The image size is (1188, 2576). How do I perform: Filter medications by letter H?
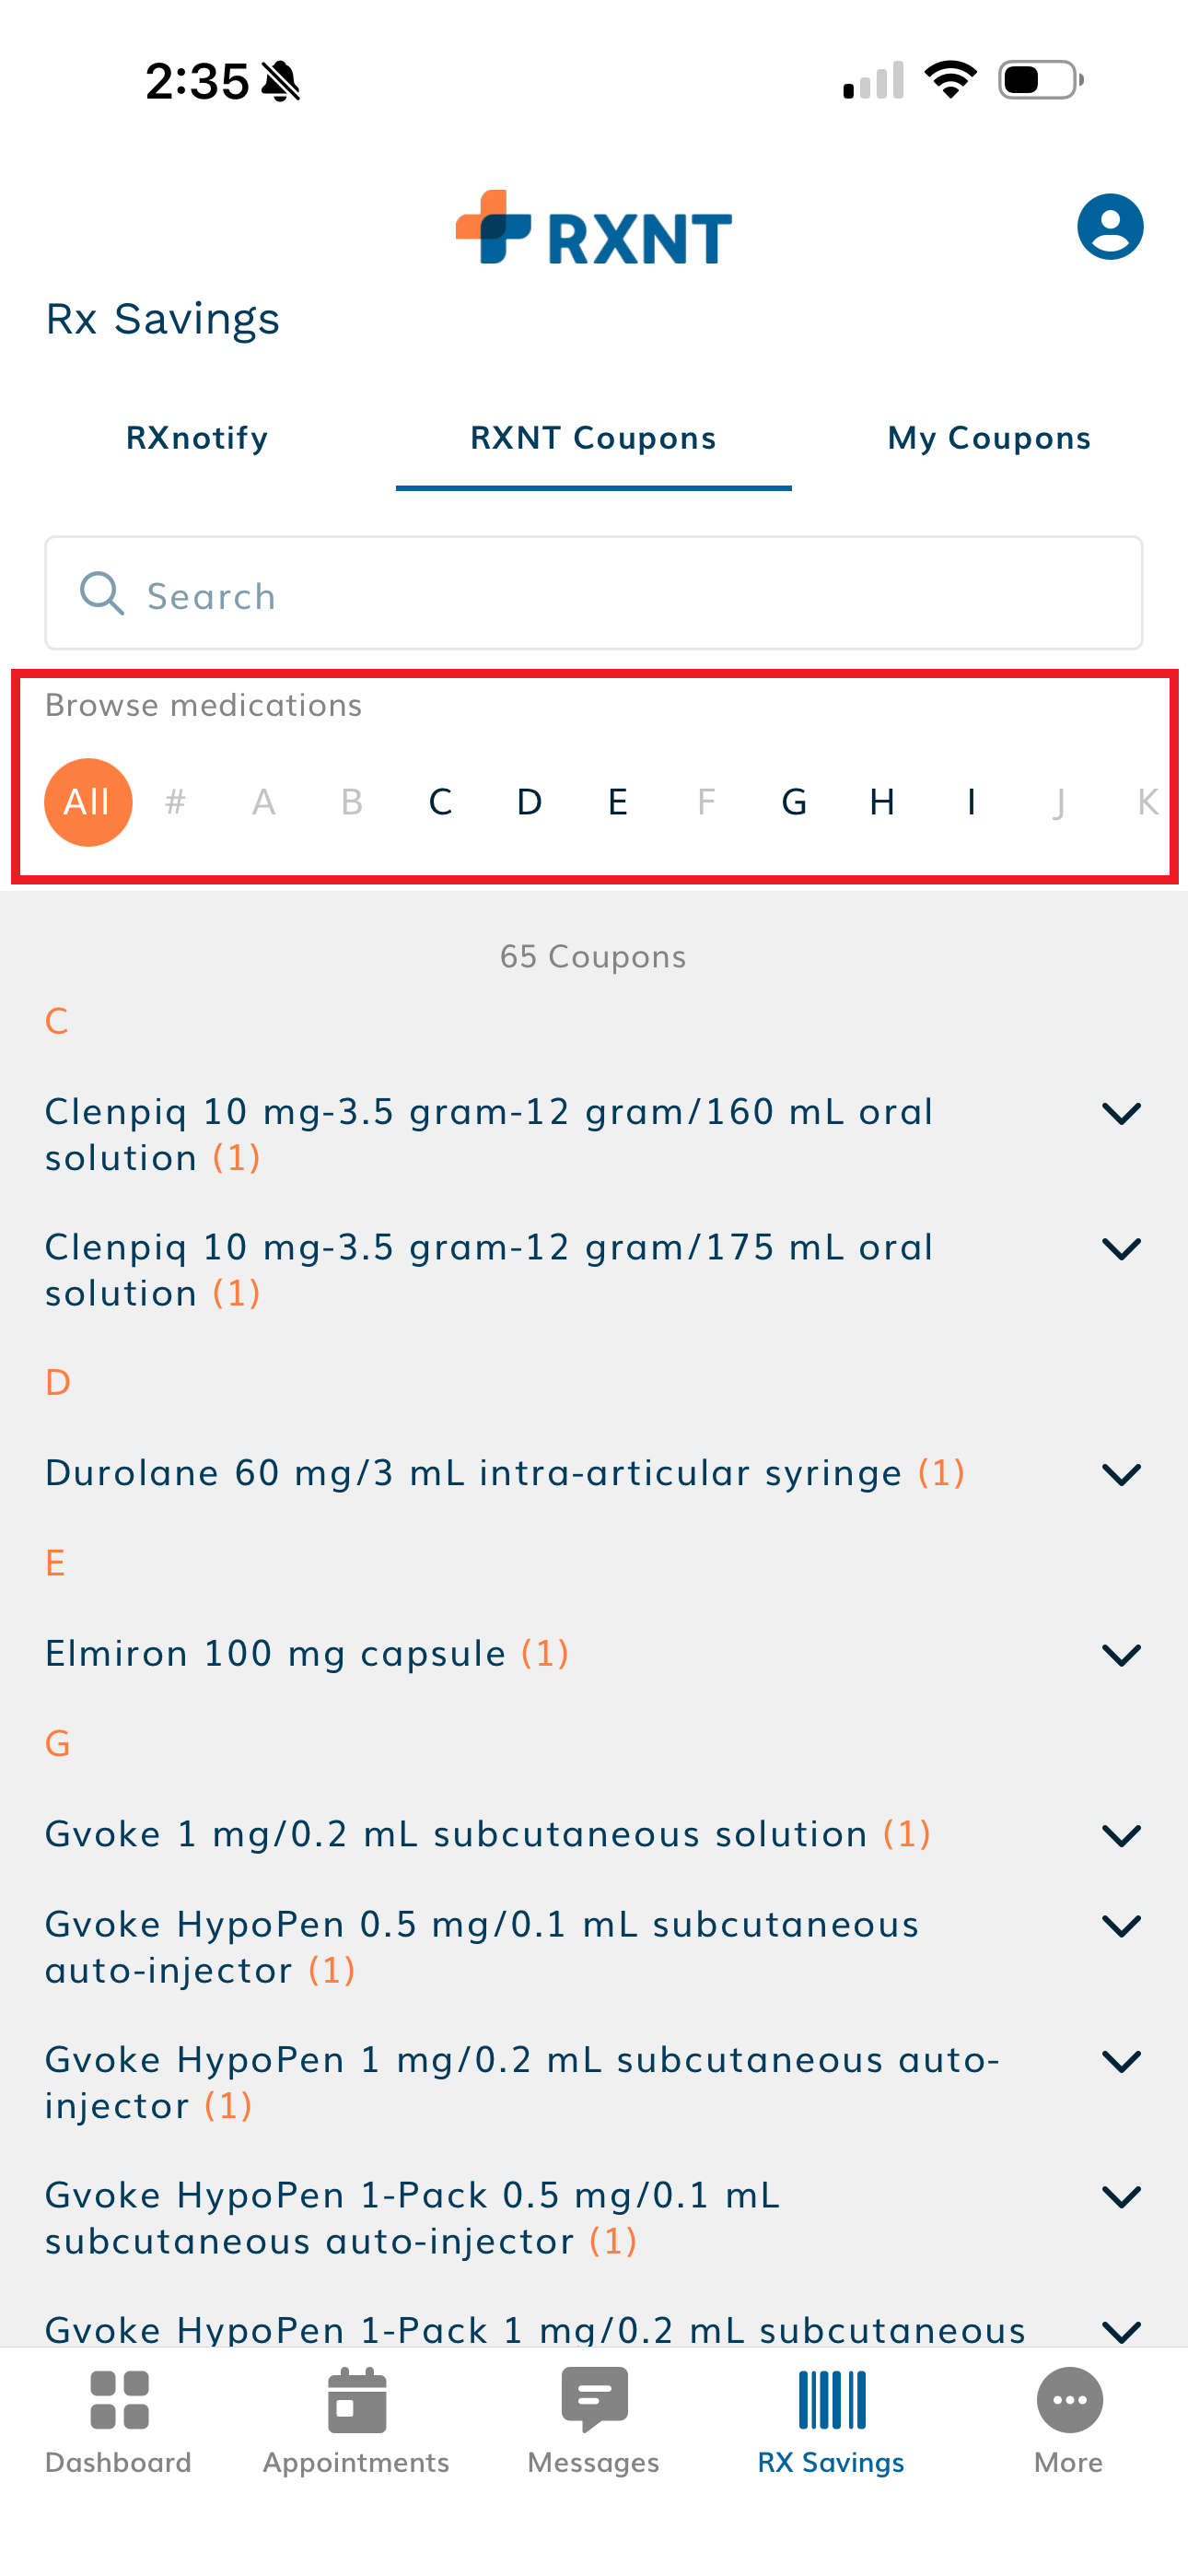point(882,802)
